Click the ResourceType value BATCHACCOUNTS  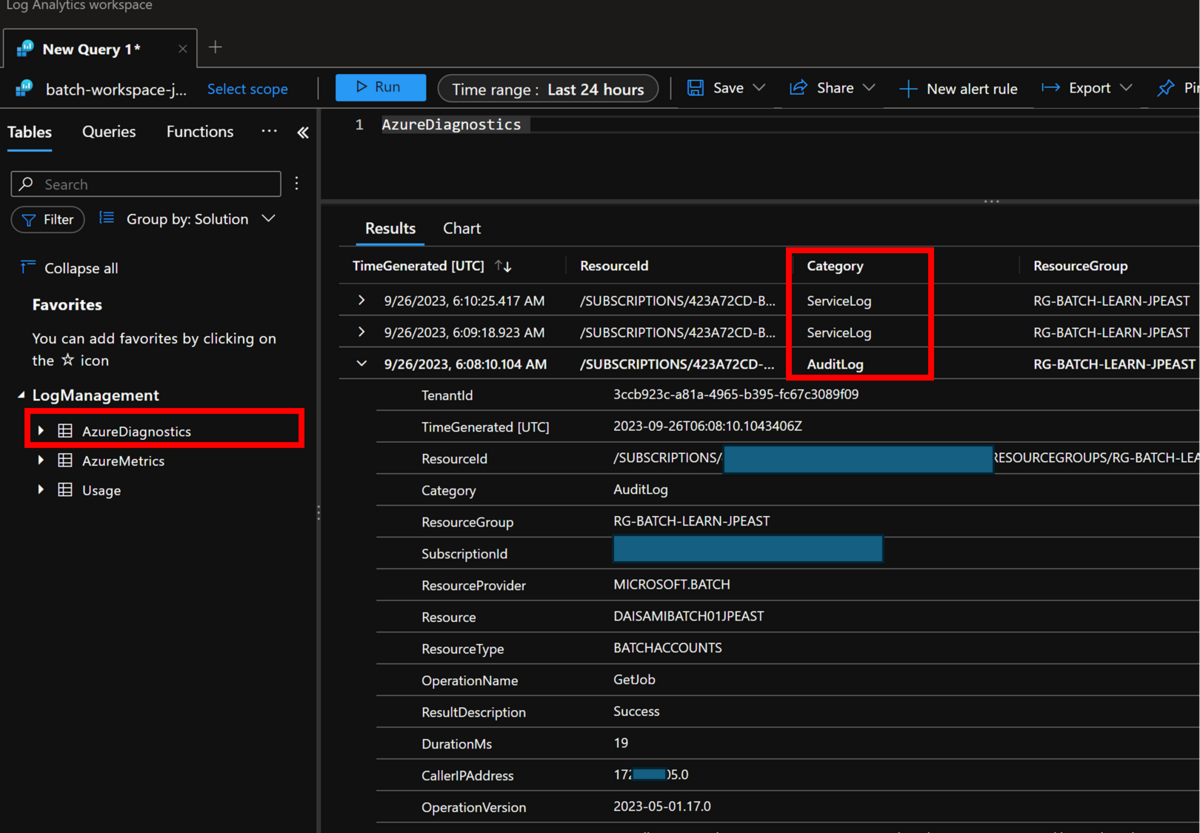click(x=667, y=648)
